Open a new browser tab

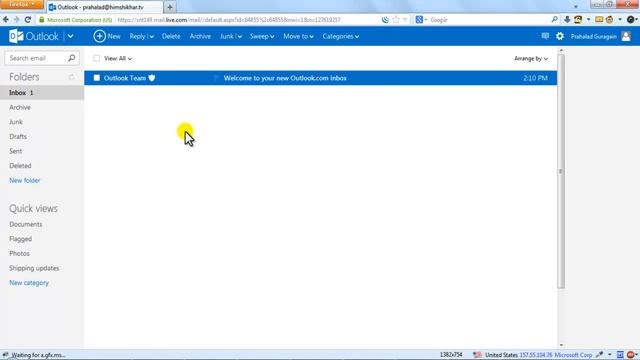click(x=170, y=7)
